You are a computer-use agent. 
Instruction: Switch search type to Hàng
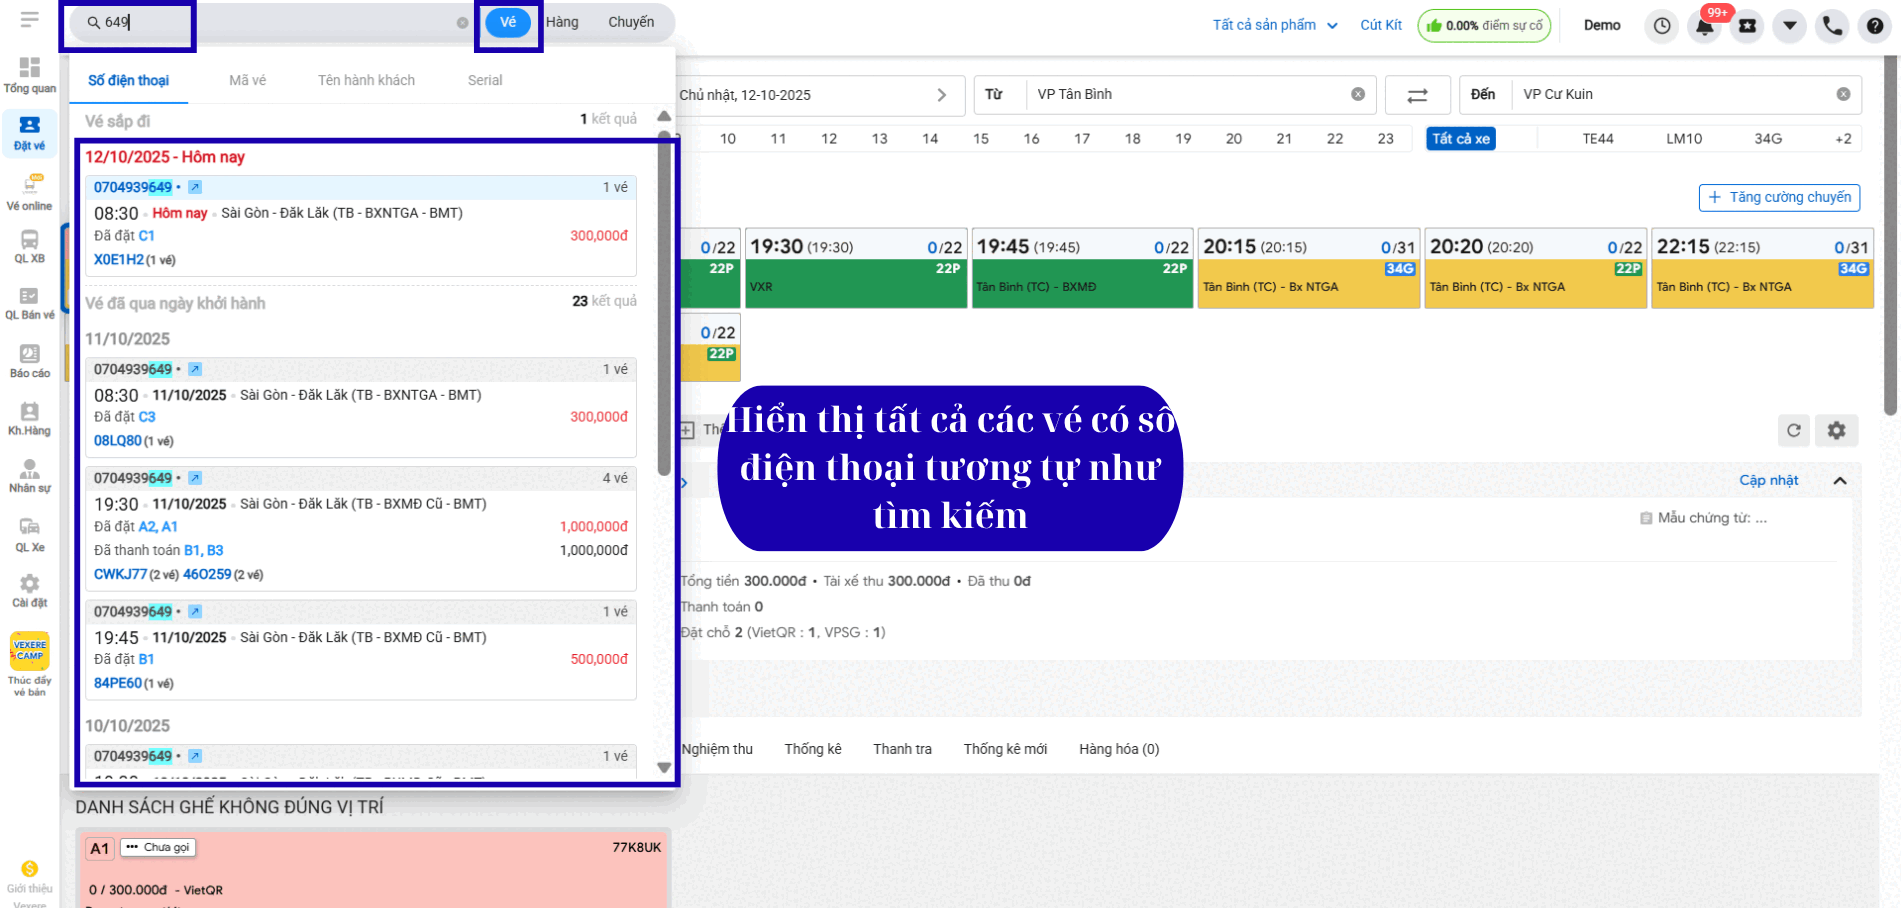pyautogui.click(x=562, y=22)
